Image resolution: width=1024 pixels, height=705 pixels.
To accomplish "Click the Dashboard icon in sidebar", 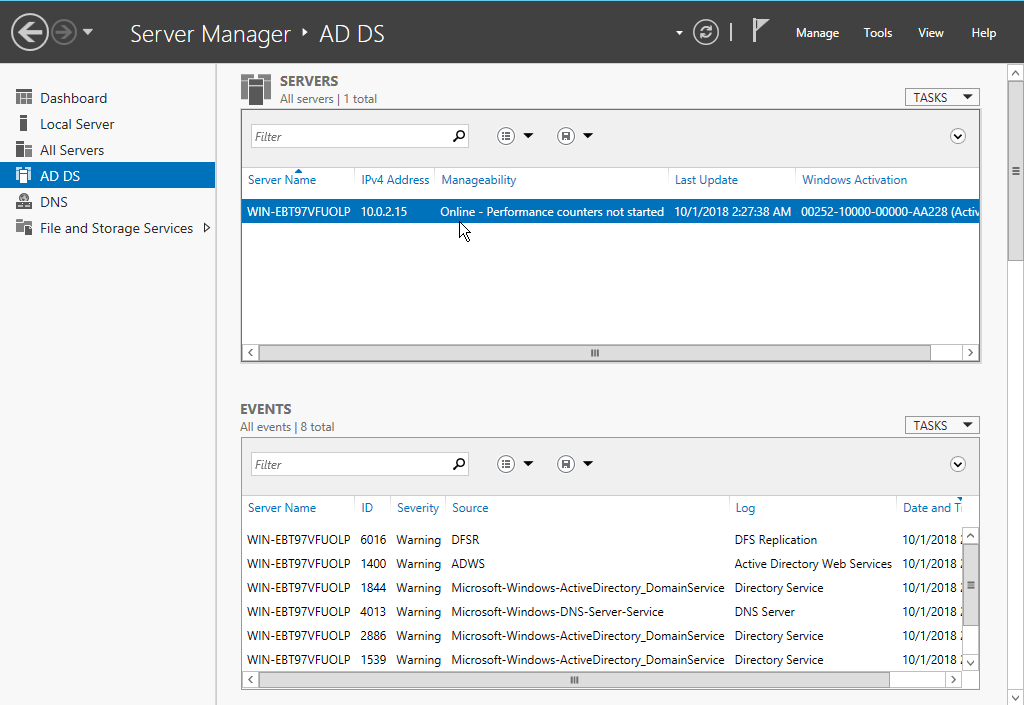I will tap(24, 98).
